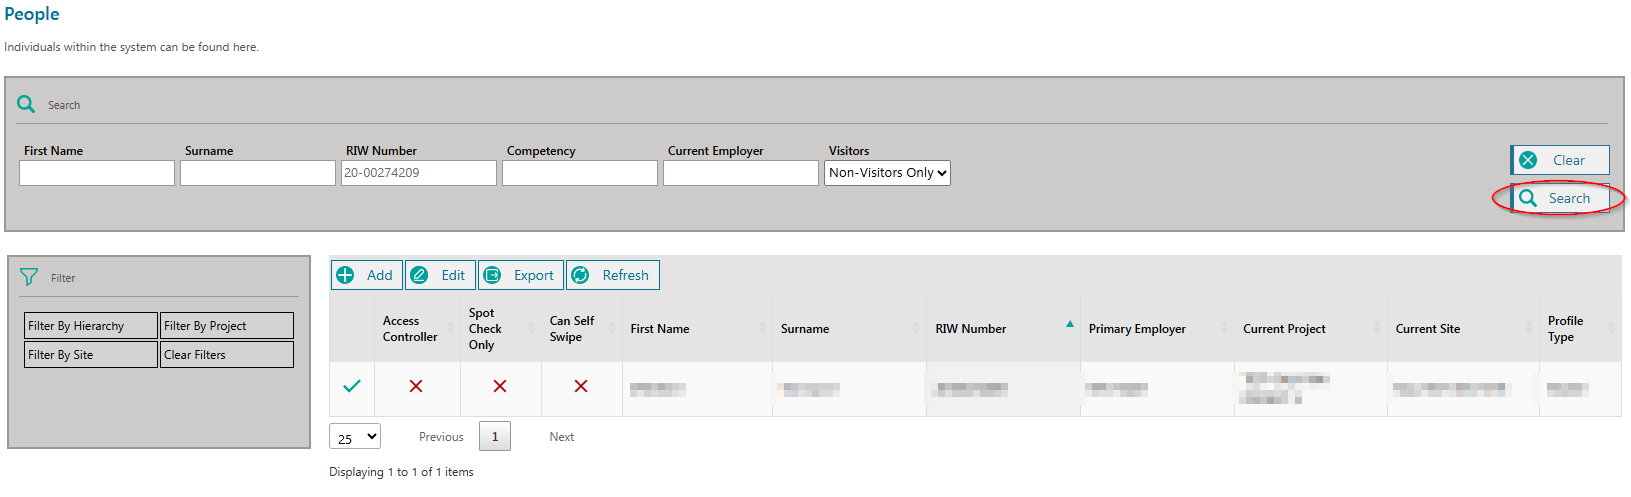Click sort arrow on RIW Number column

1070,324
